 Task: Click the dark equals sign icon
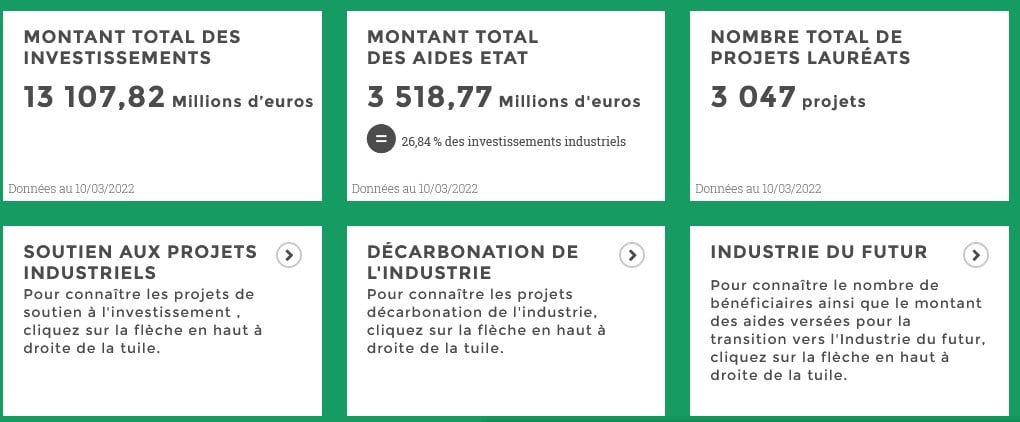tap(381, 139)
